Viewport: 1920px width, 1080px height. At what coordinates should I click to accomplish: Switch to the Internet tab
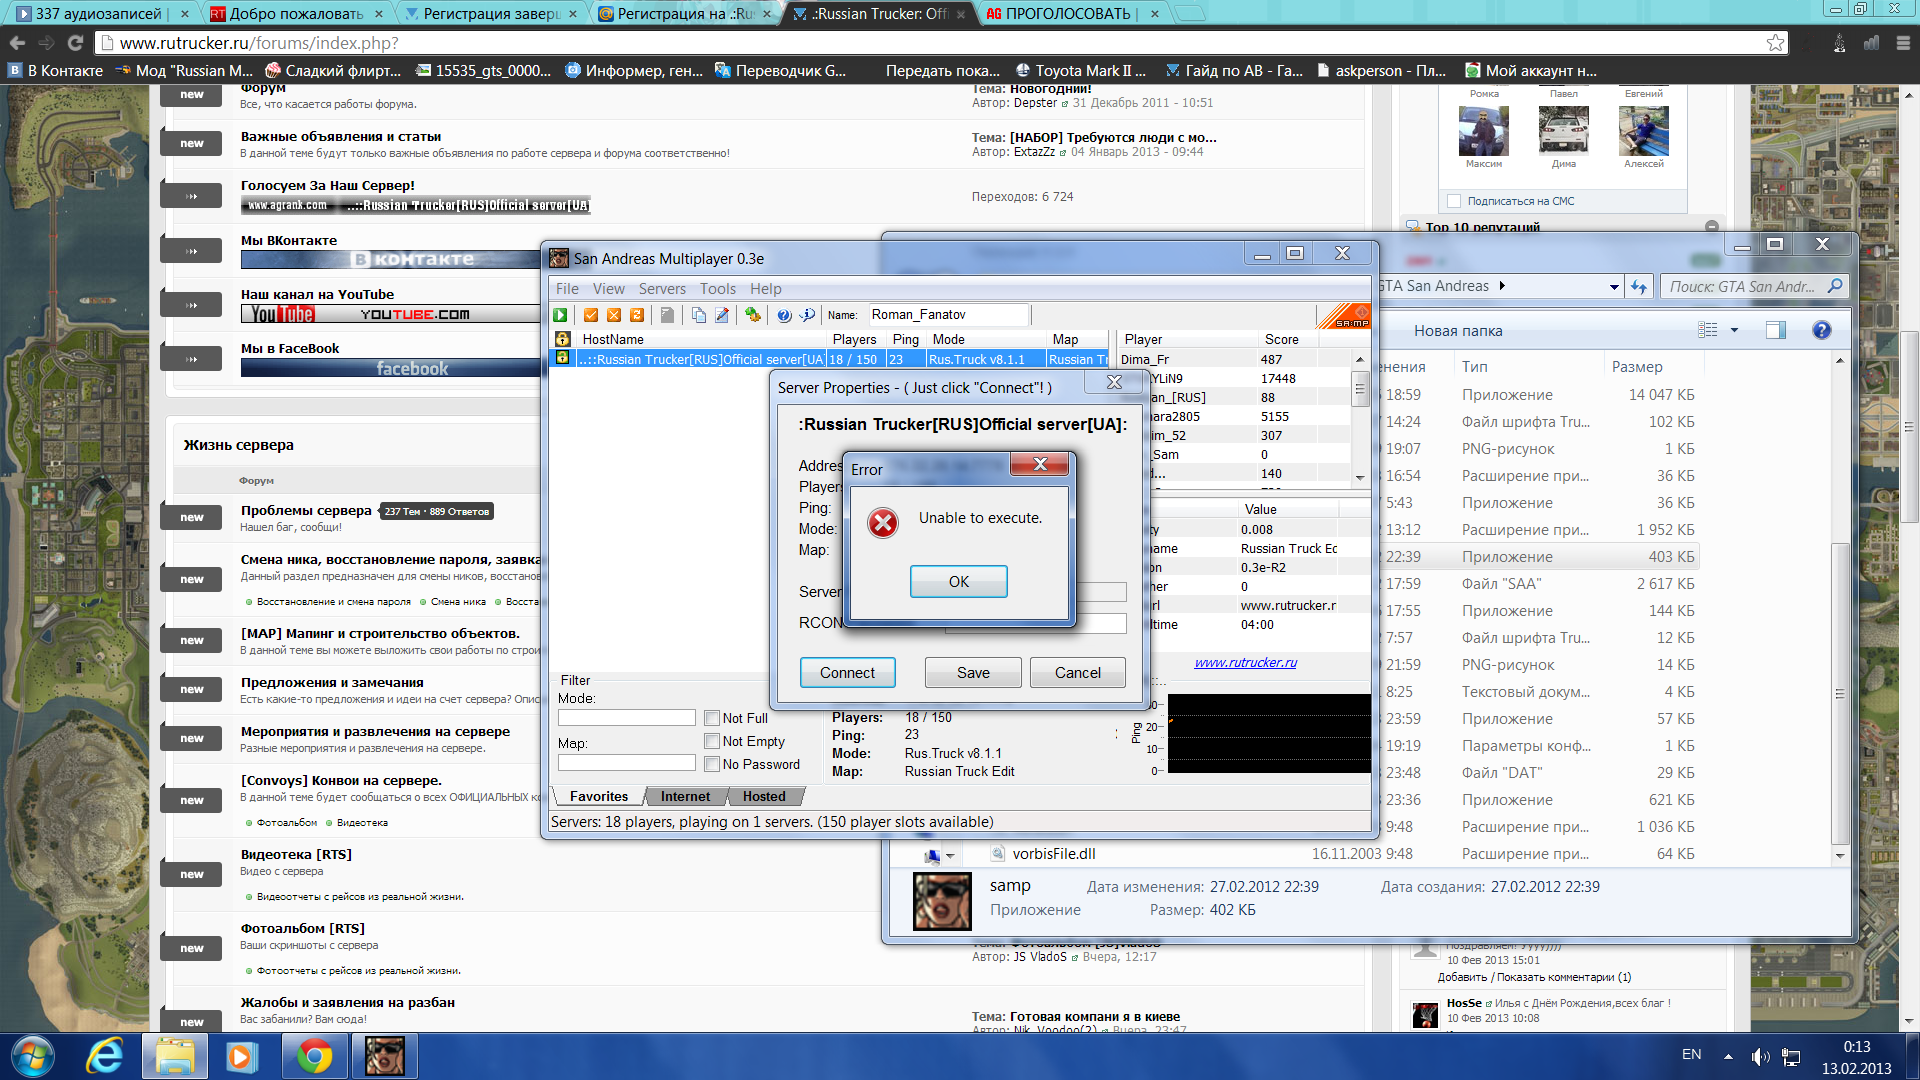point(685,796)
